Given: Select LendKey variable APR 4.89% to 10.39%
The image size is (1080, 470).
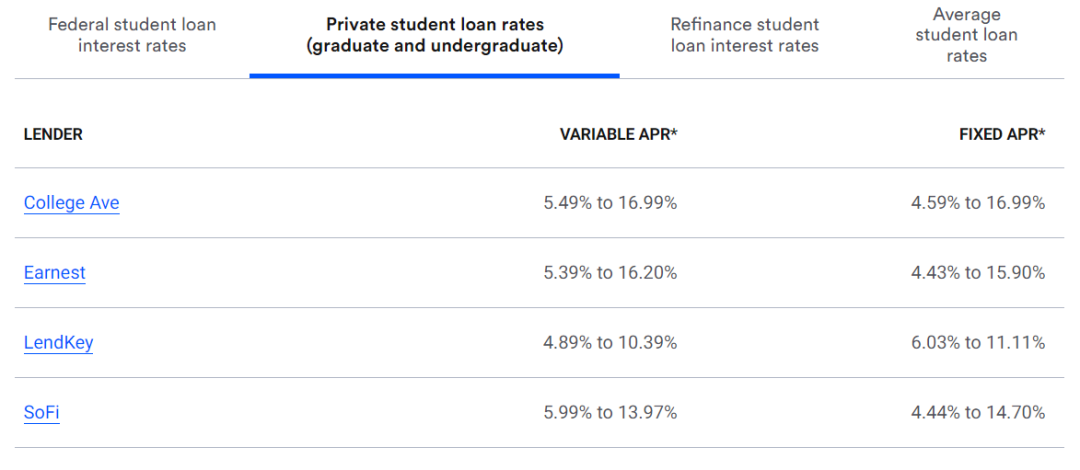Looking at the screenshot, I should pos(610,343).
